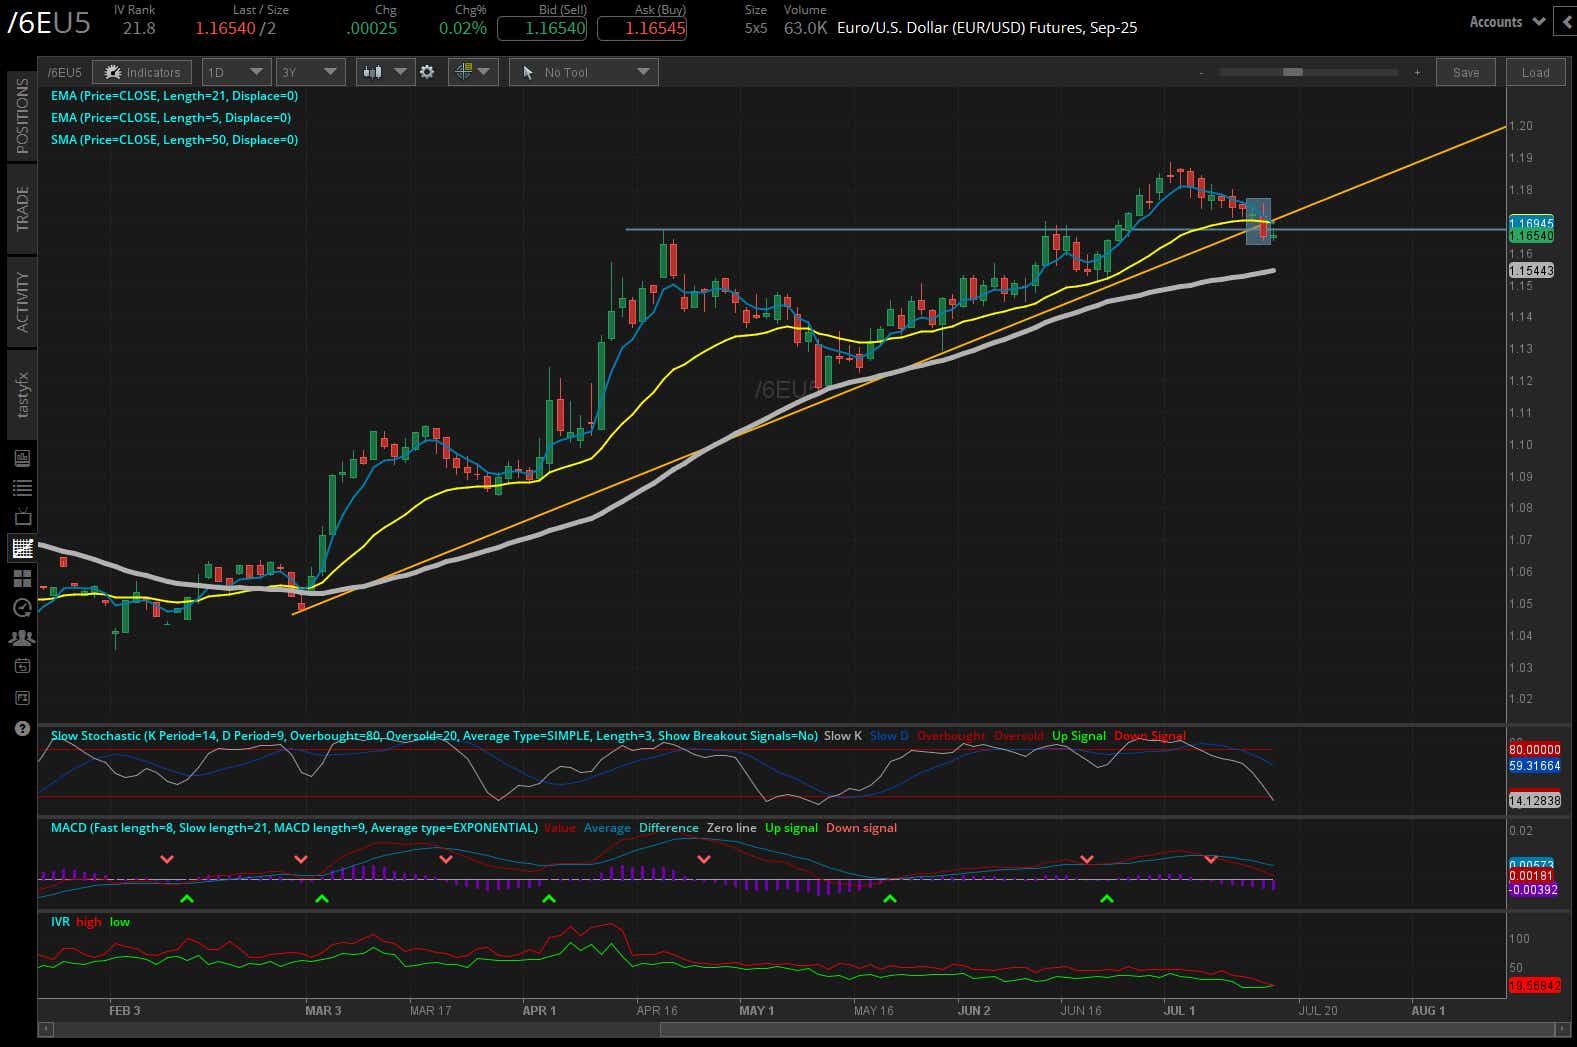Screen dimensions: 1577x1047
Task: Switch to the tastyfx side tab
Action: (x=22, y=394)
